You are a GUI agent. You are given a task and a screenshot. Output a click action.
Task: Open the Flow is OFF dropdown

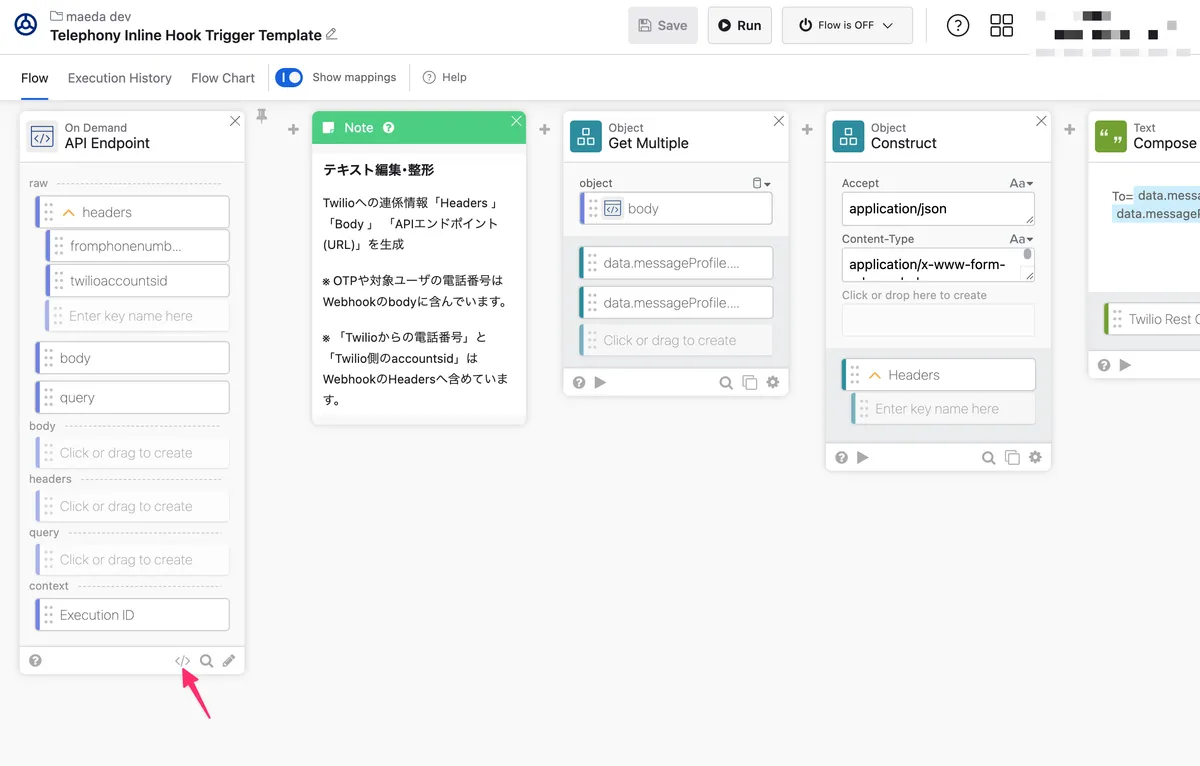[x=846, y=26]
